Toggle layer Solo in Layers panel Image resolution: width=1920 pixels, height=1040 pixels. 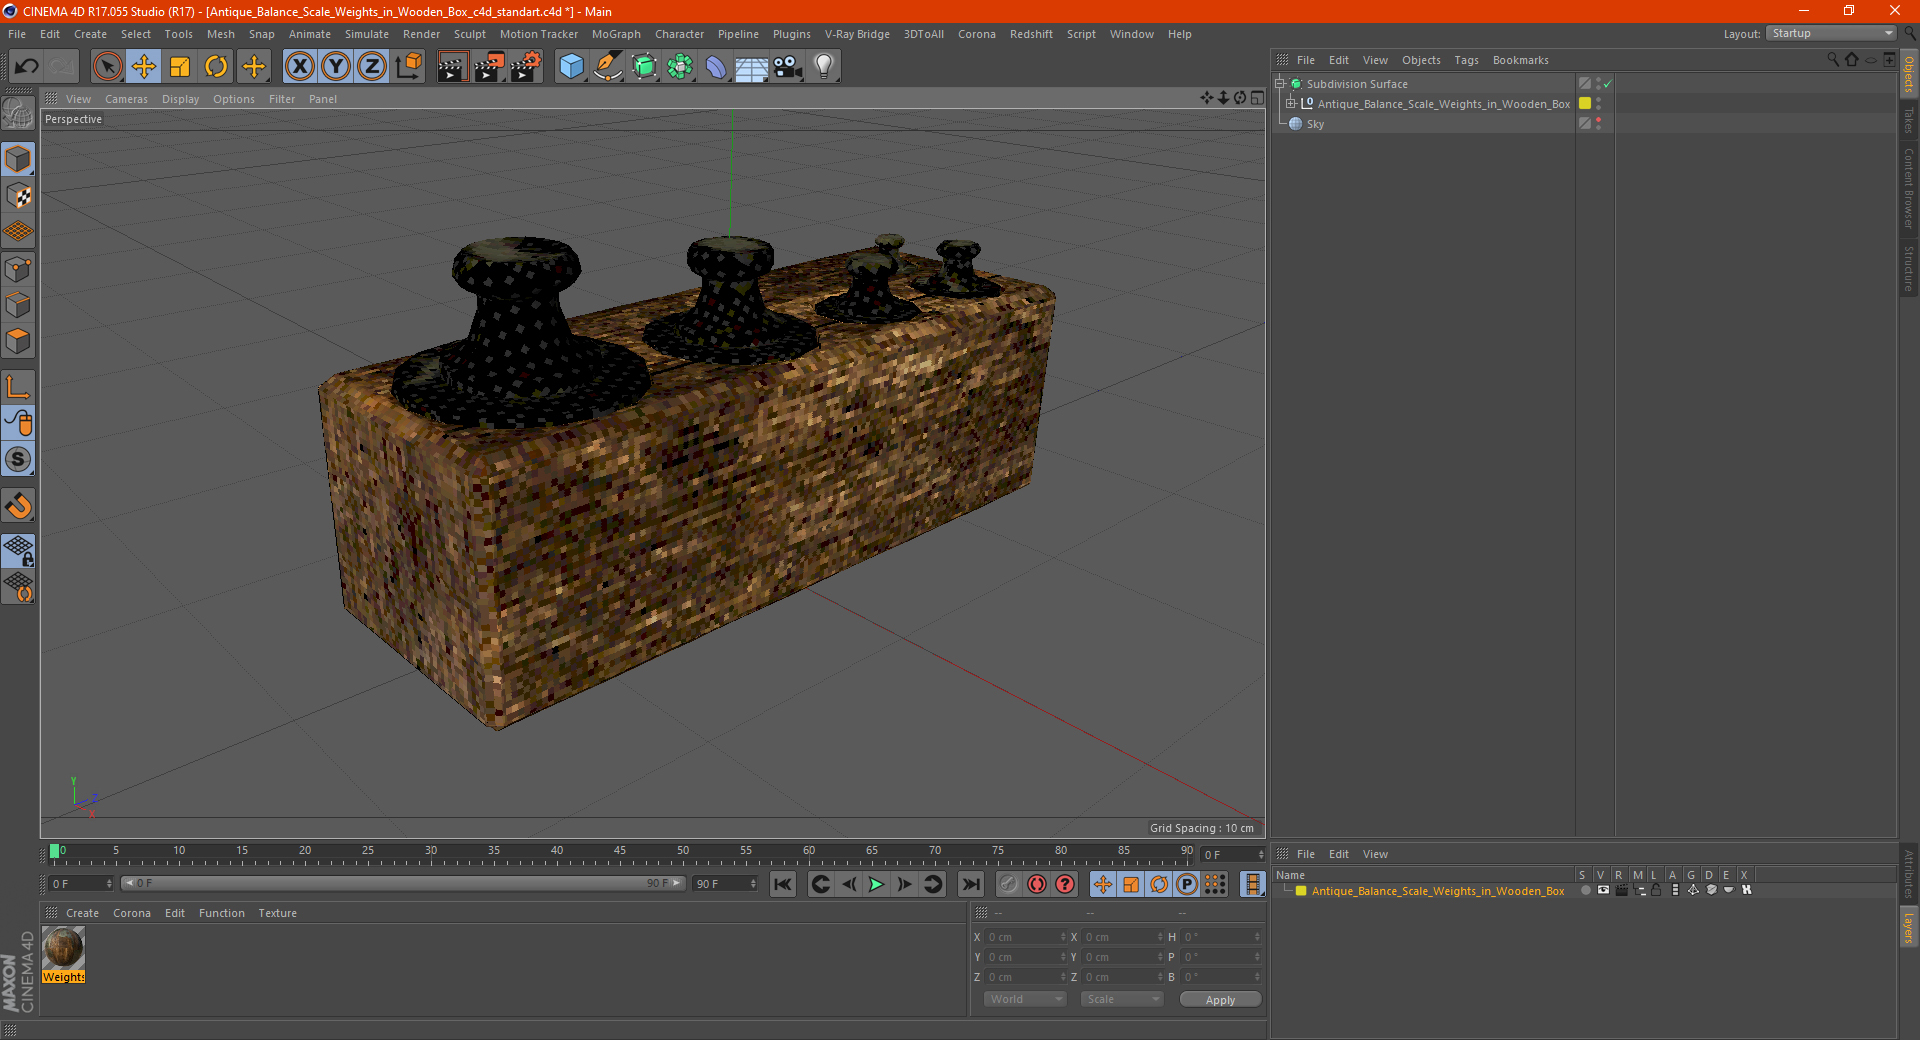[1586, 891]
